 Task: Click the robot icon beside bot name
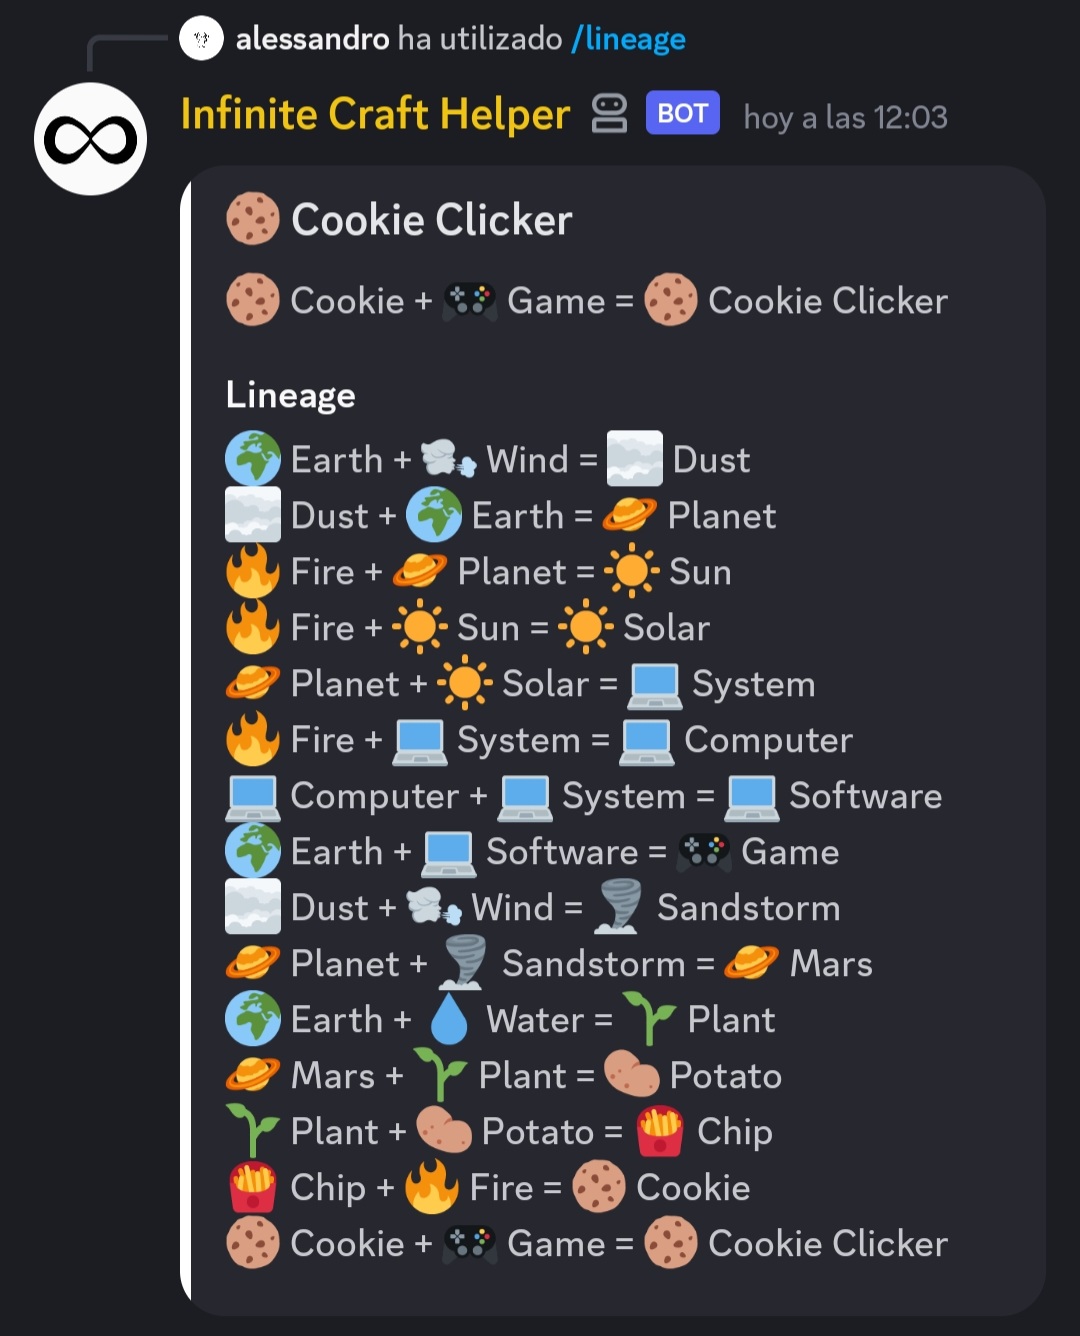coord(609,114)
